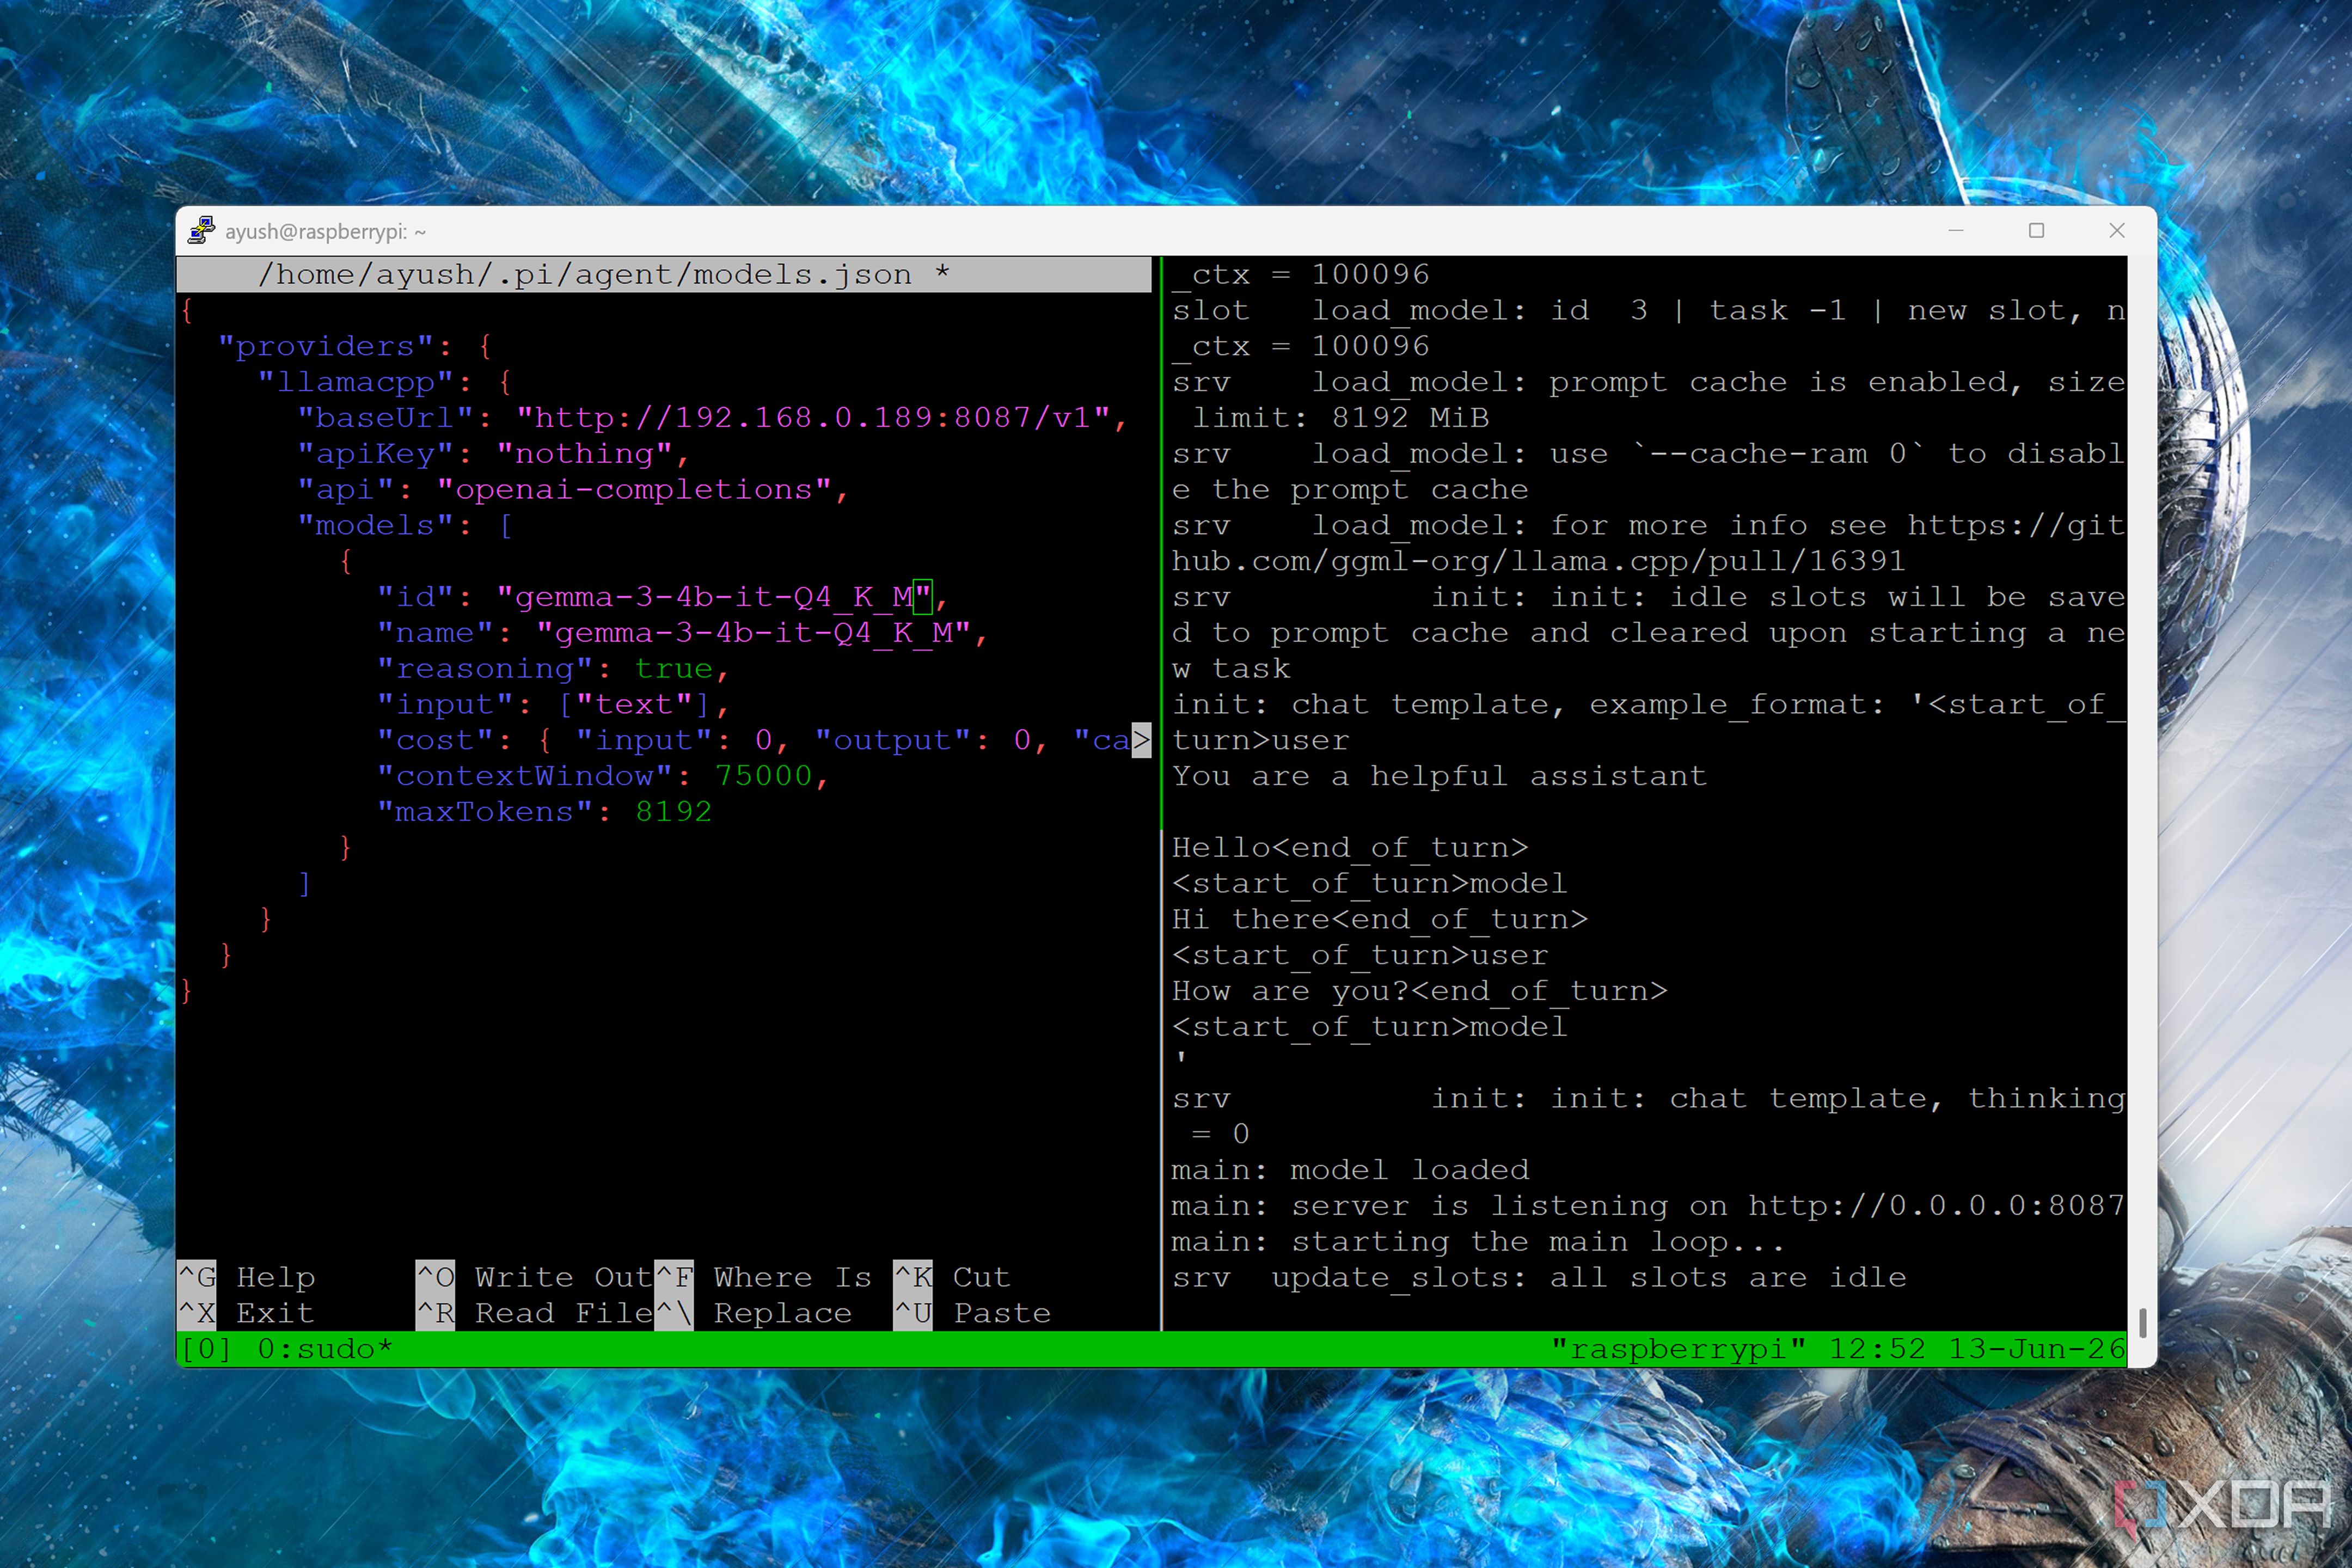This screenshot has height=1568, width=2352.
Task: Click the PuTTY icon in the title bar
Action: (x=202, y=231)
